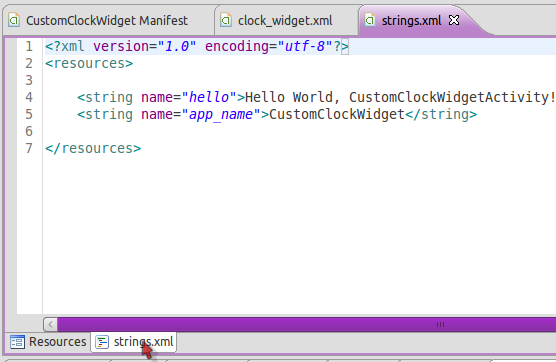This screenshot has width=556, height=362.
Task: Click line number 1 in the gutter
Action: point(29,46)
